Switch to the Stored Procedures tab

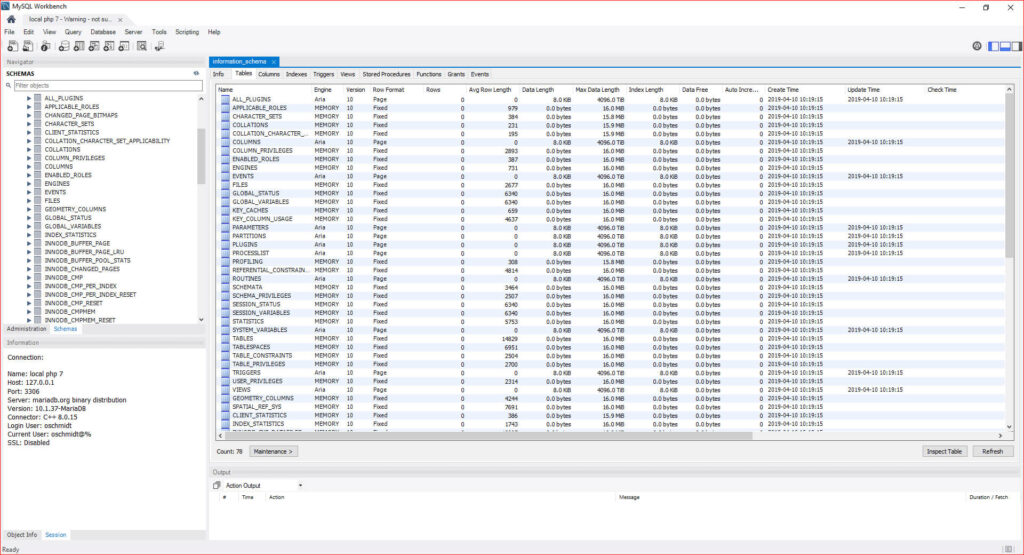click(386, 74)
